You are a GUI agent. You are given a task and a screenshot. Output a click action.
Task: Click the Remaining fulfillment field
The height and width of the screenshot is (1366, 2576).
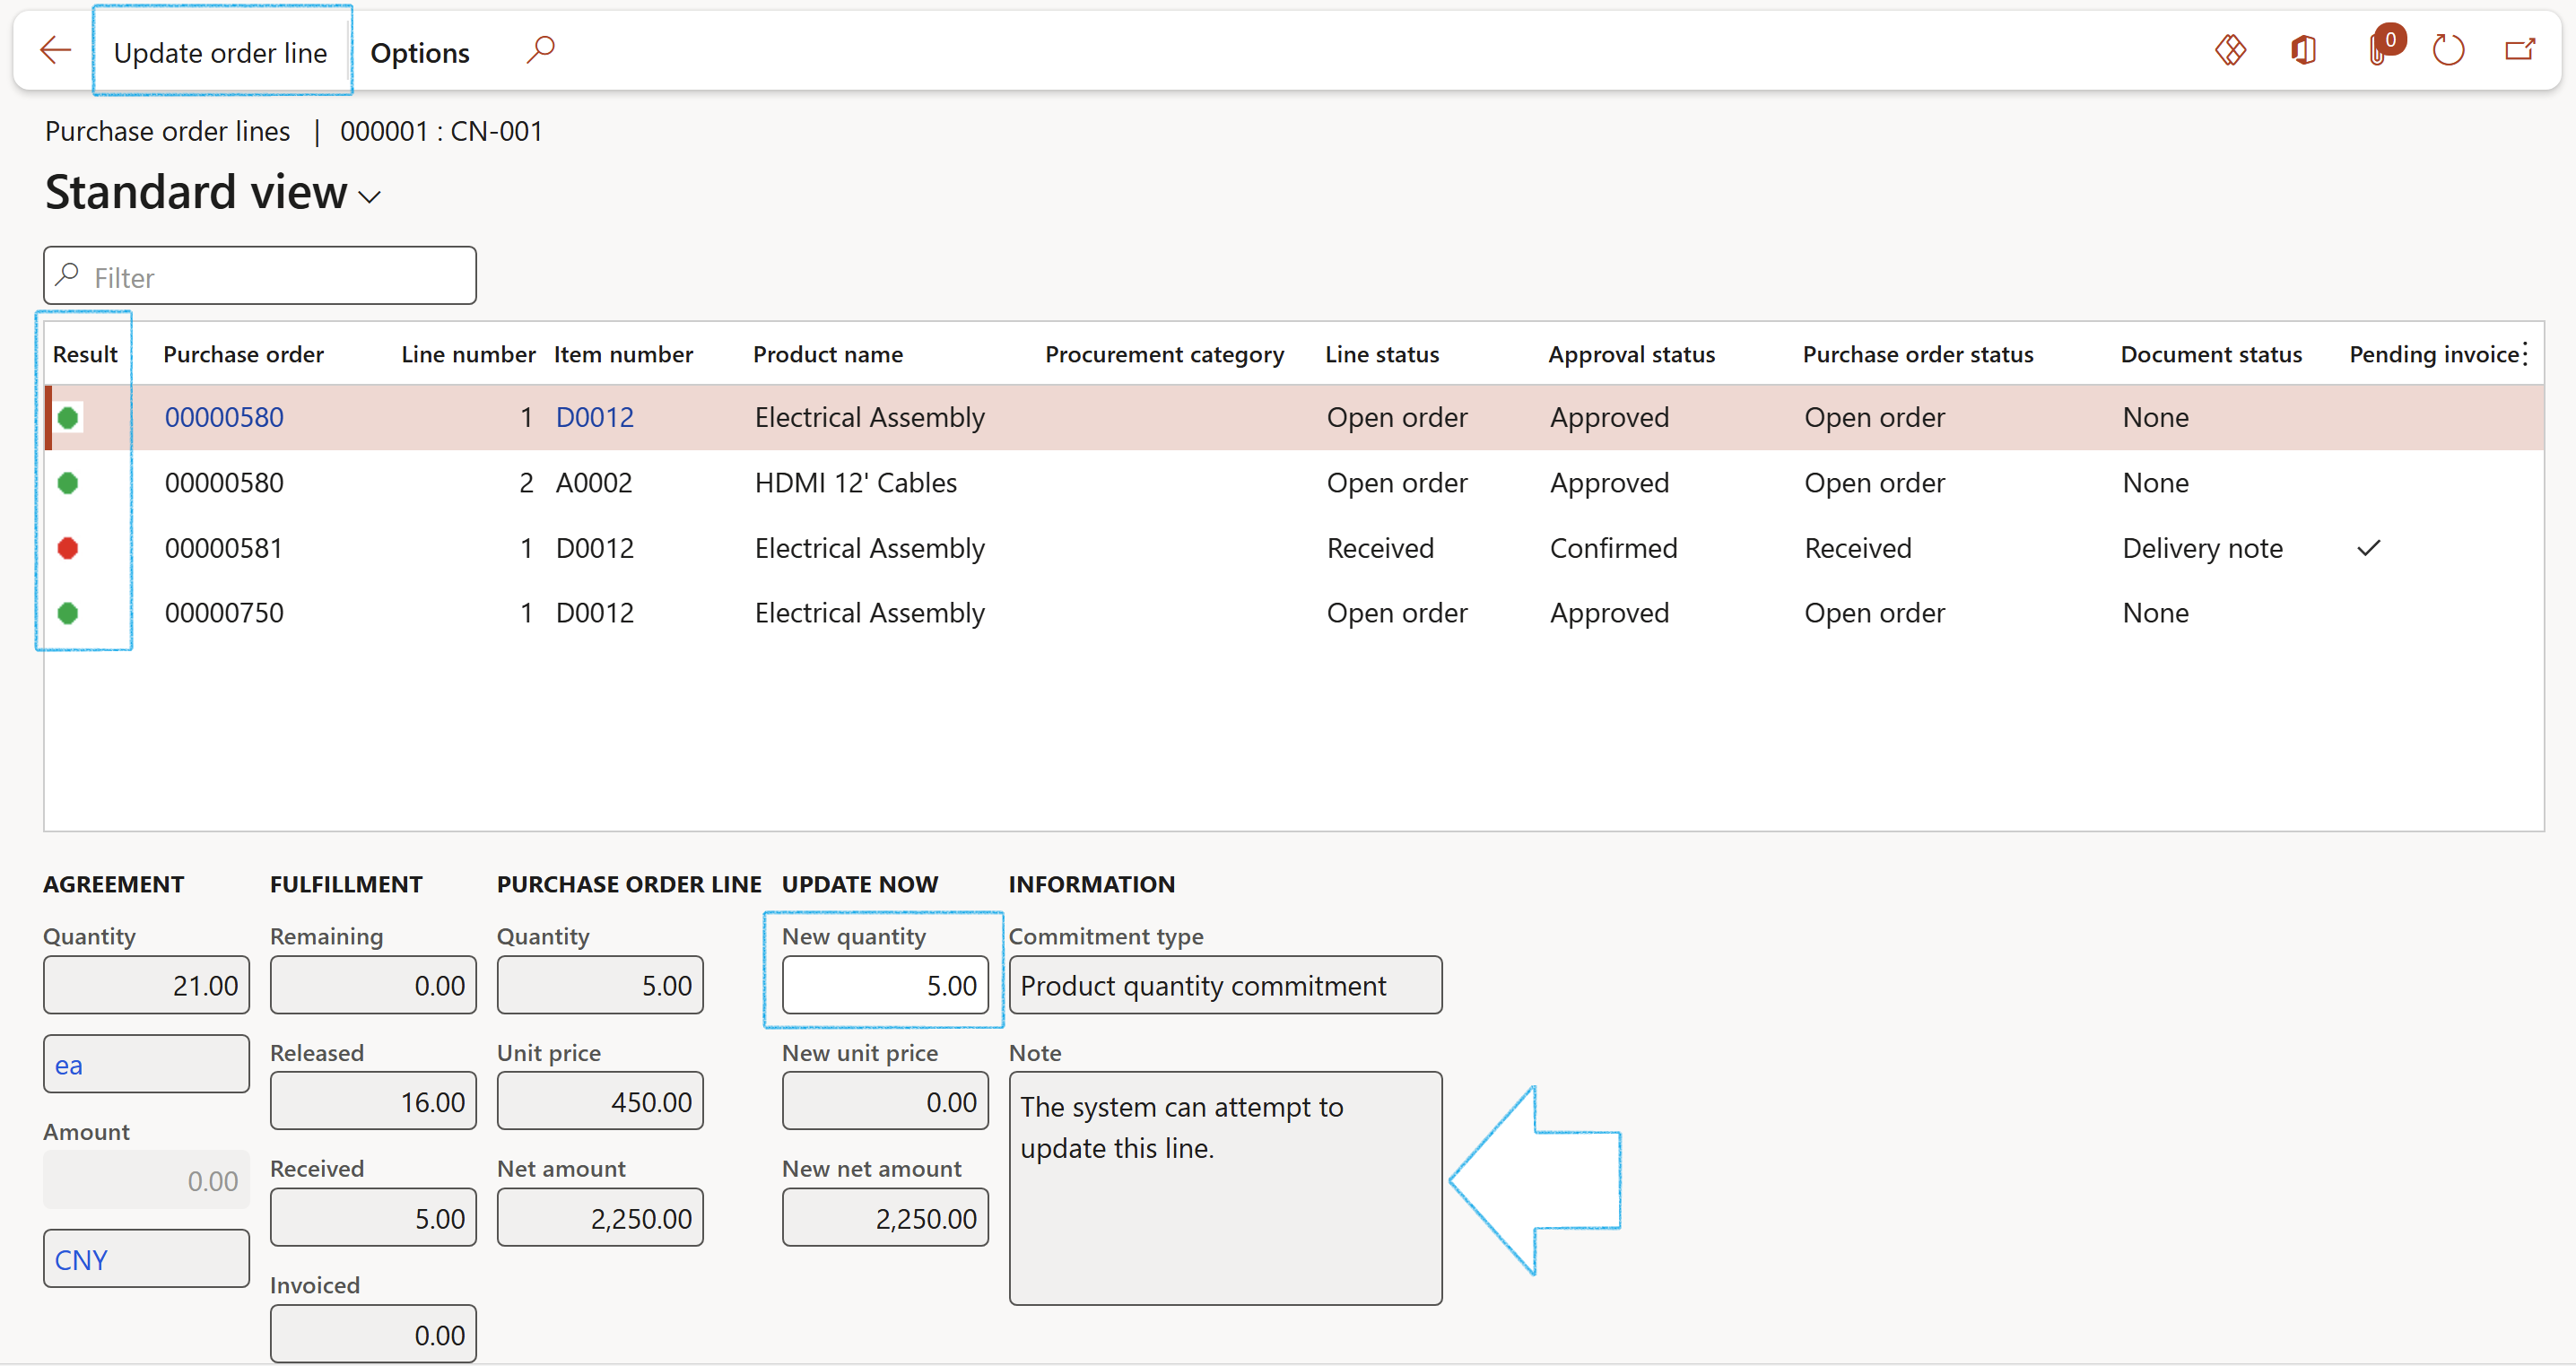tap(373, 985)
